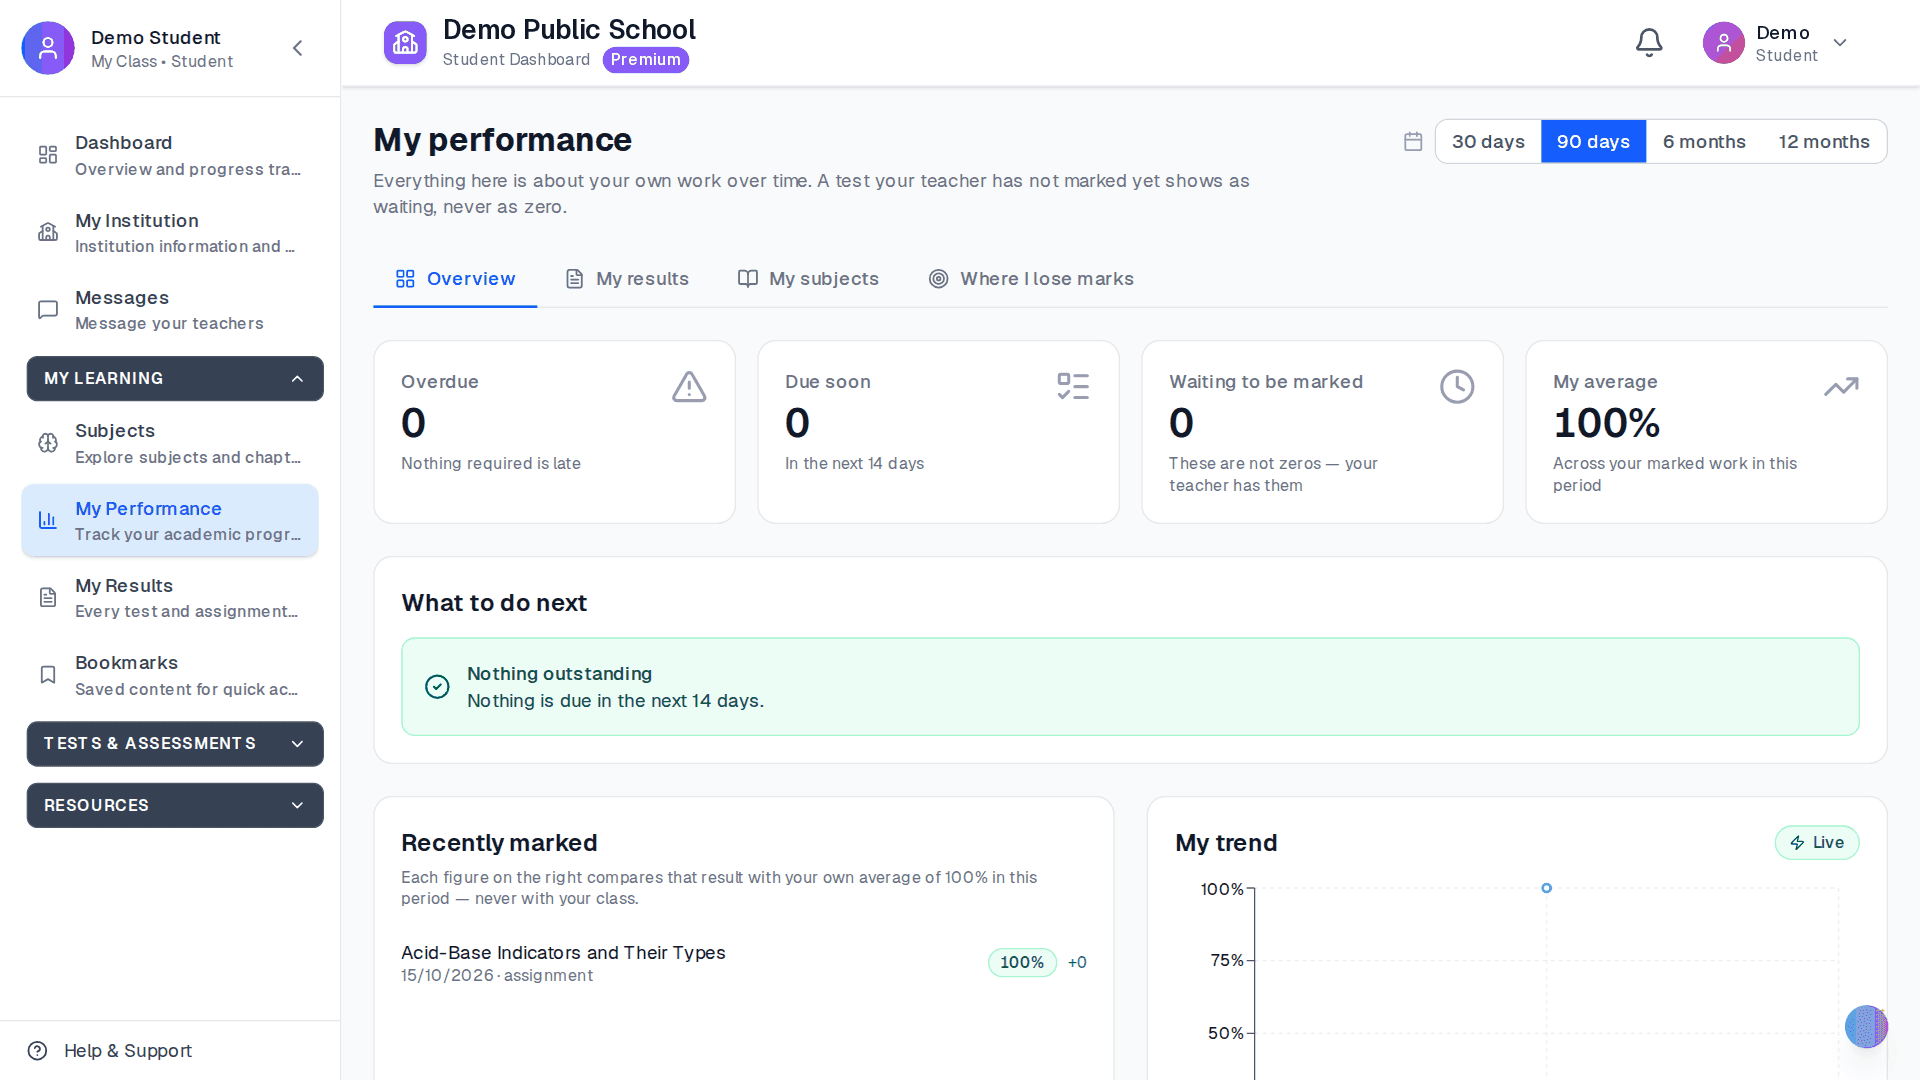Viewport: 1920px width, 1080px height.
Task: Select the 90 days range
Action: pyautogui.click(x=1593, y=142)
